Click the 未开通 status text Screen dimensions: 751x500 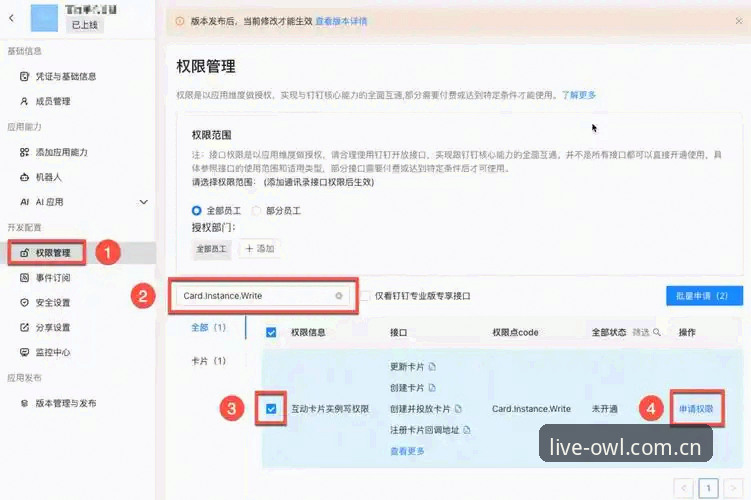tap(604, 409)
